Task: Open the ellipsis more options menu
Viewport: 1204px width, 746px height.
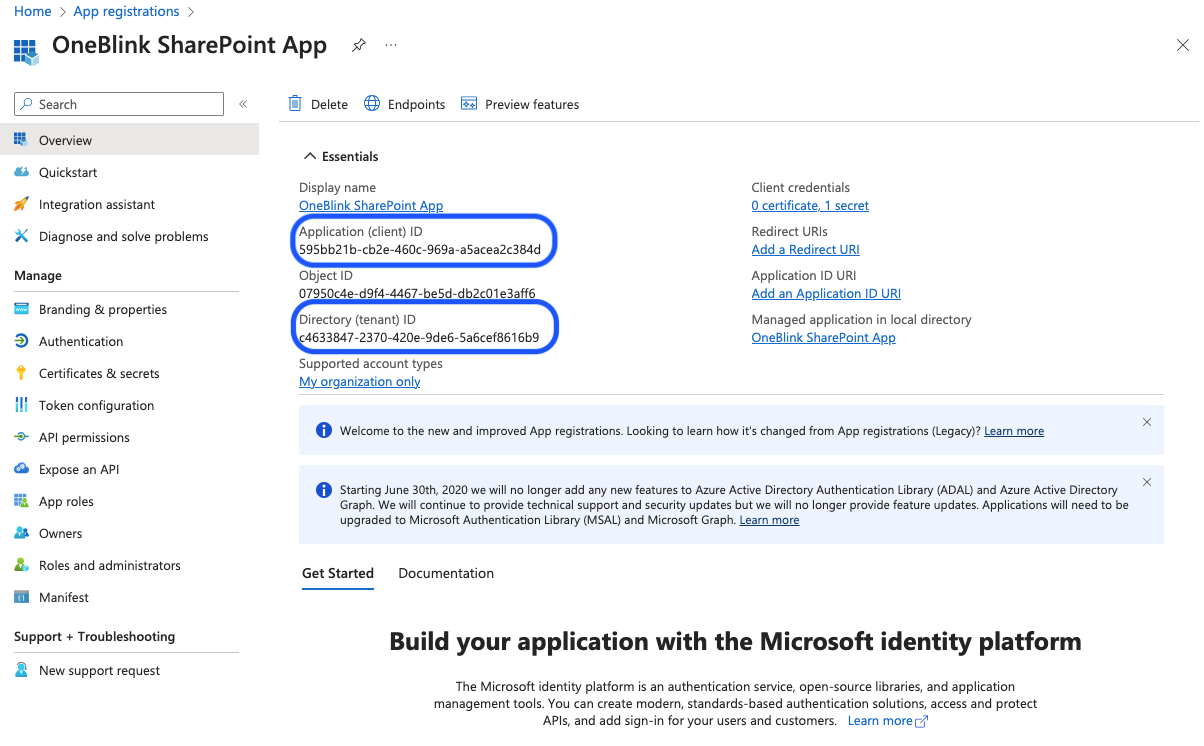Action: click(391, 45)
